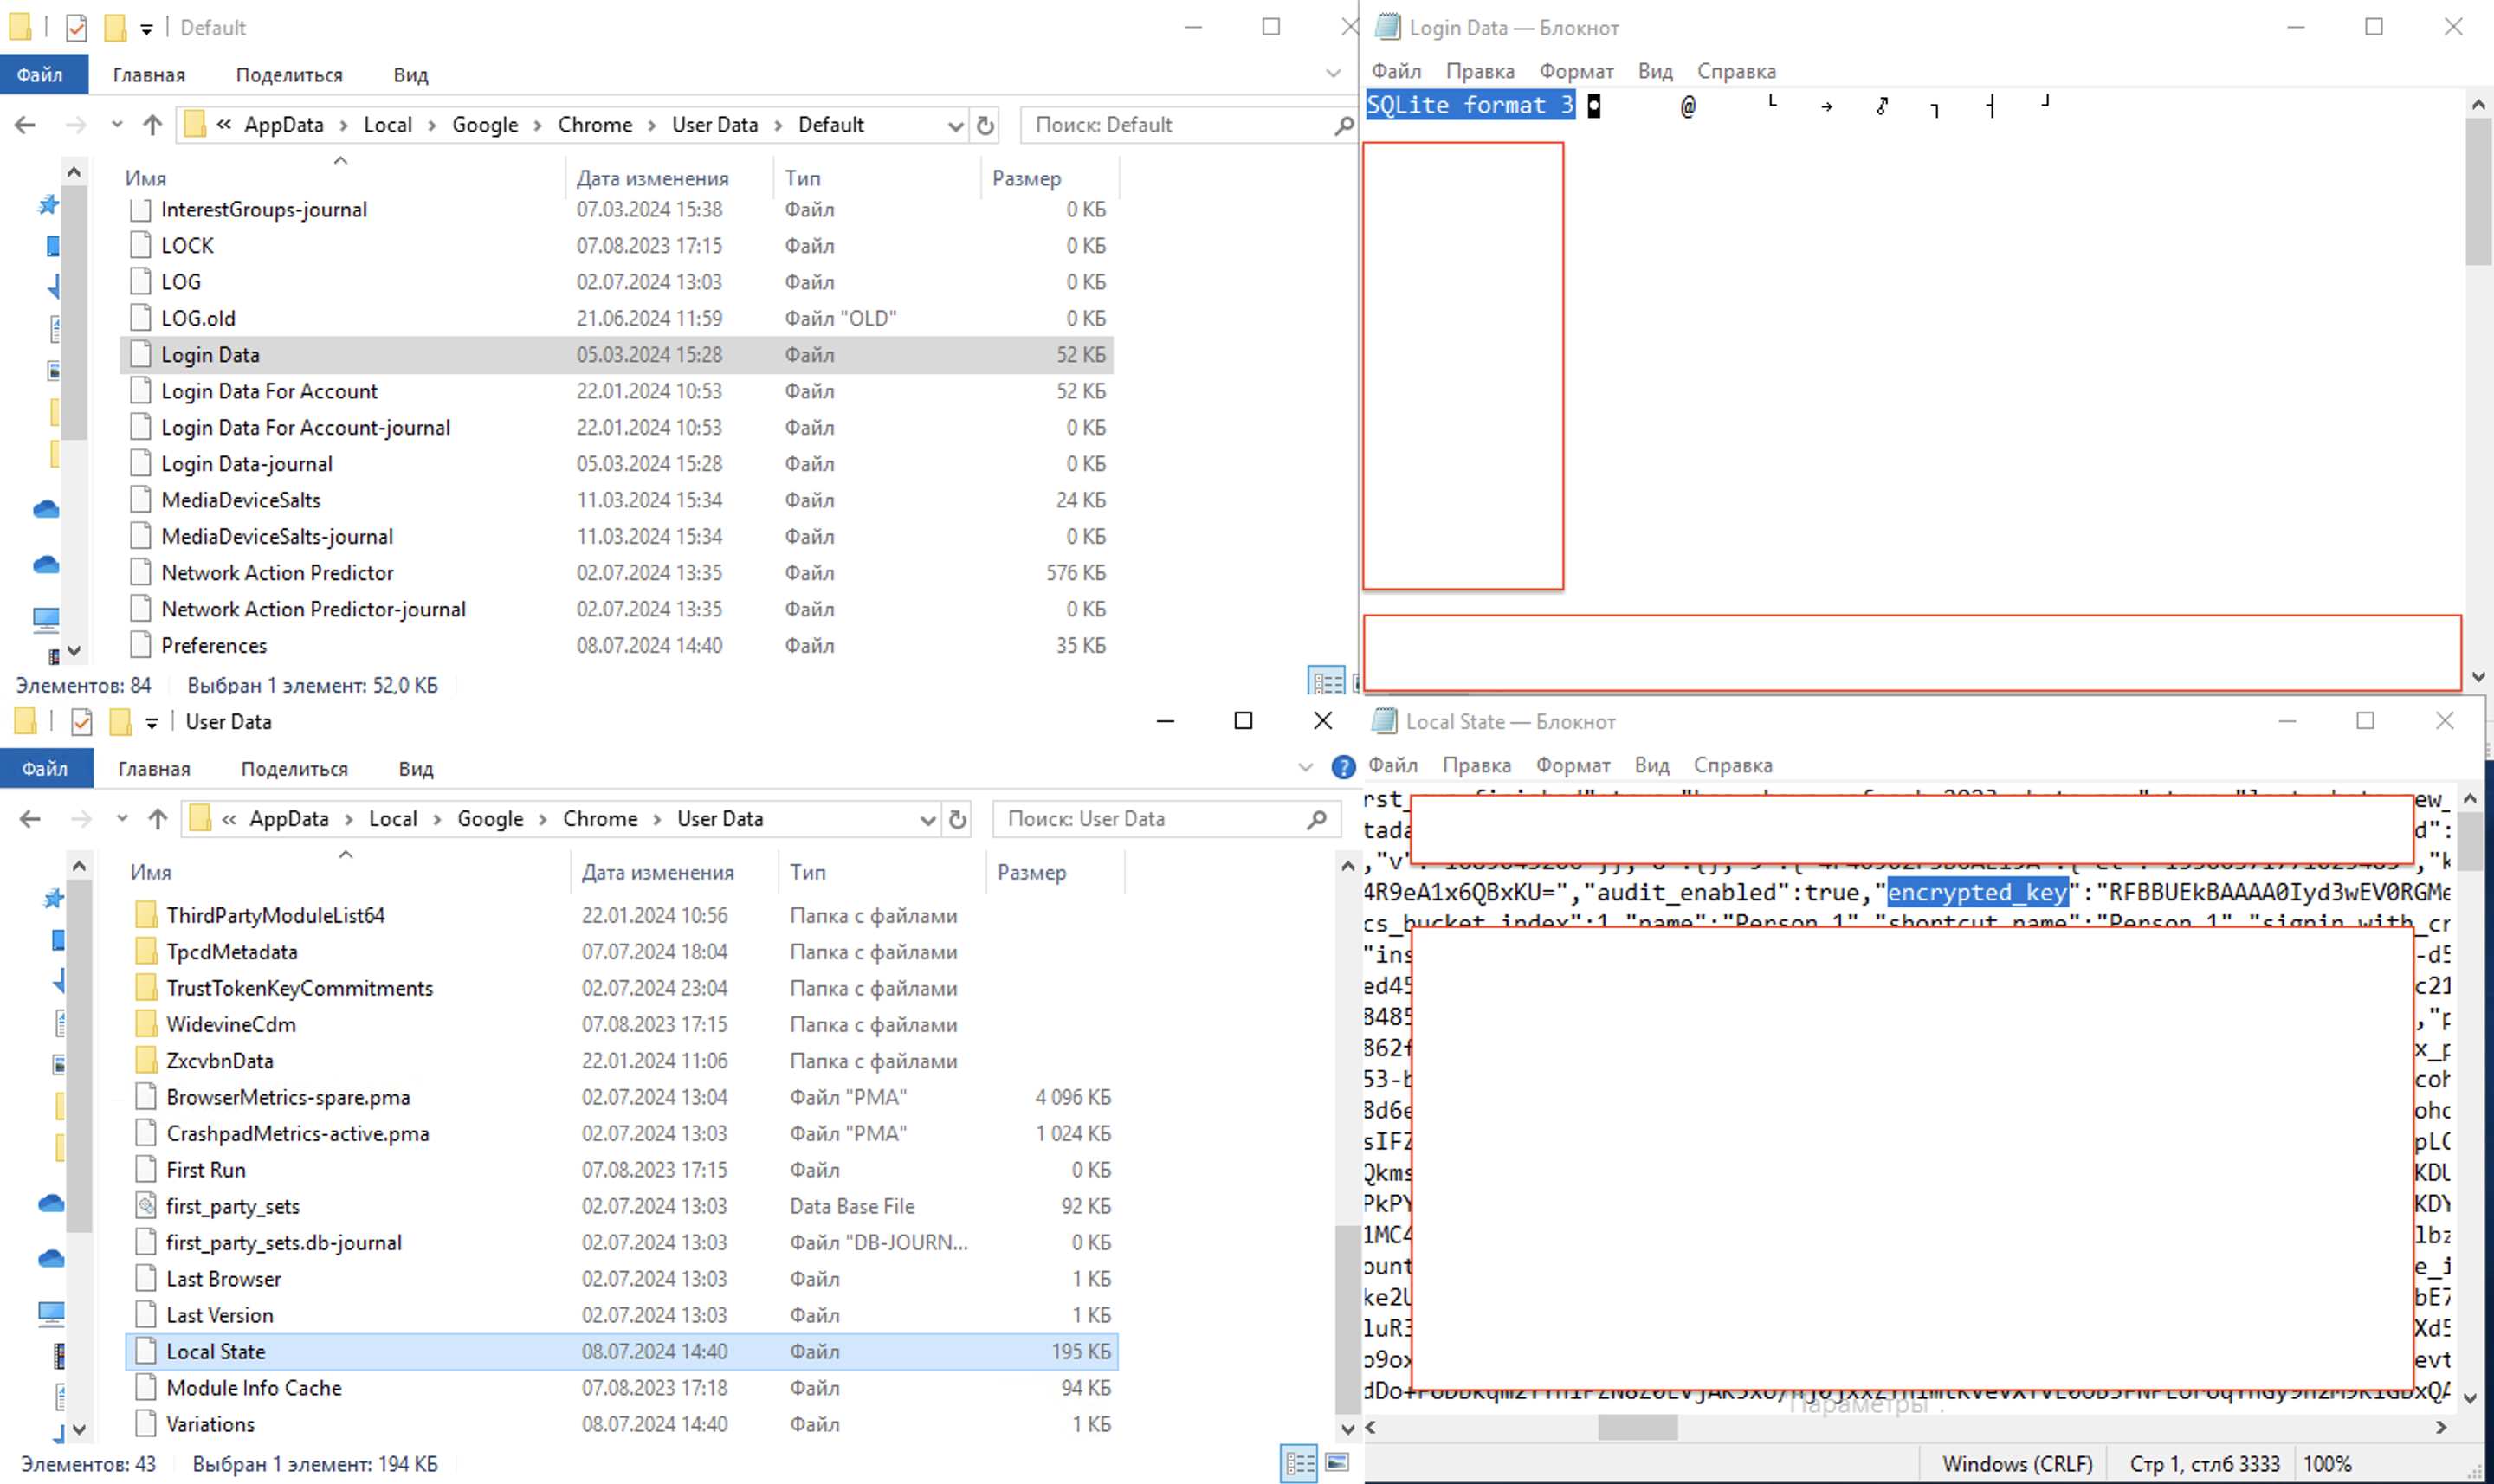2494x1484 pixels.
Task: Click Back arrow in User Data window
Action: pos(30,819)
